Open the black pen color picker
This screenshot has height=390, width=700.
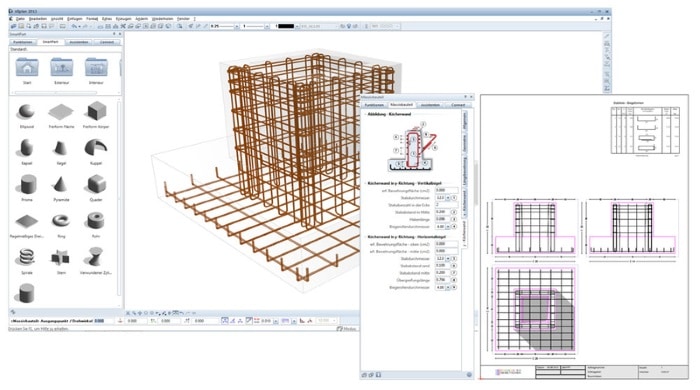coord(286,26)
